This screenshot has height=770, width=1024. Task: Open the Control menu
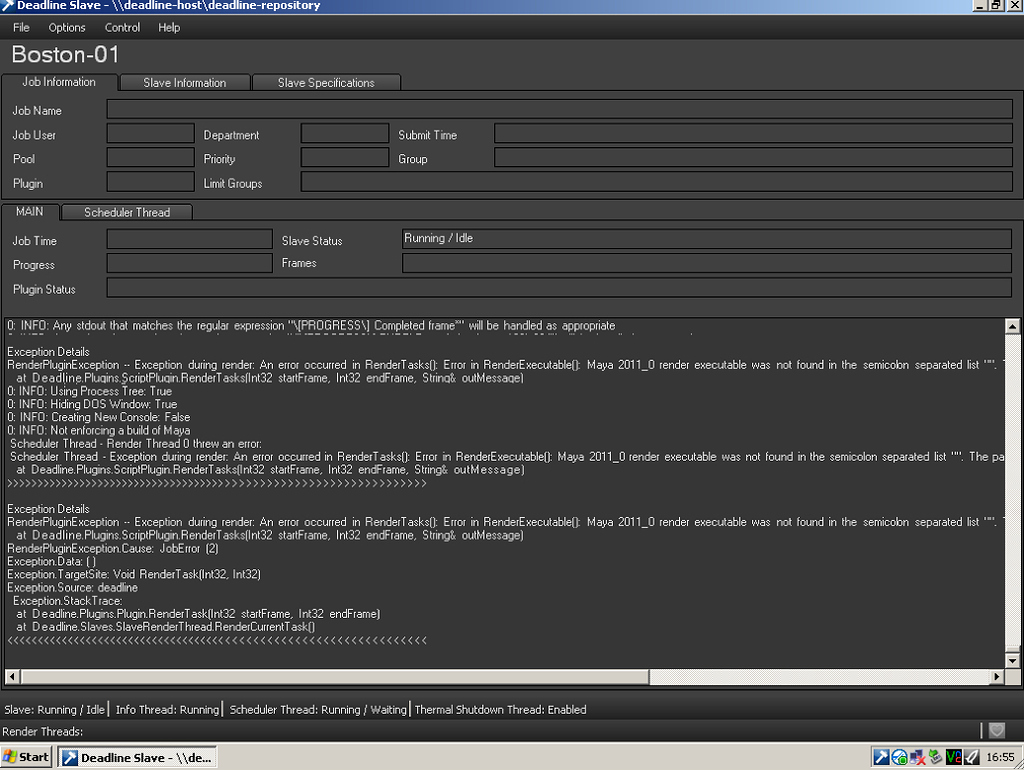pyautogui.click(x=122, y=27)
